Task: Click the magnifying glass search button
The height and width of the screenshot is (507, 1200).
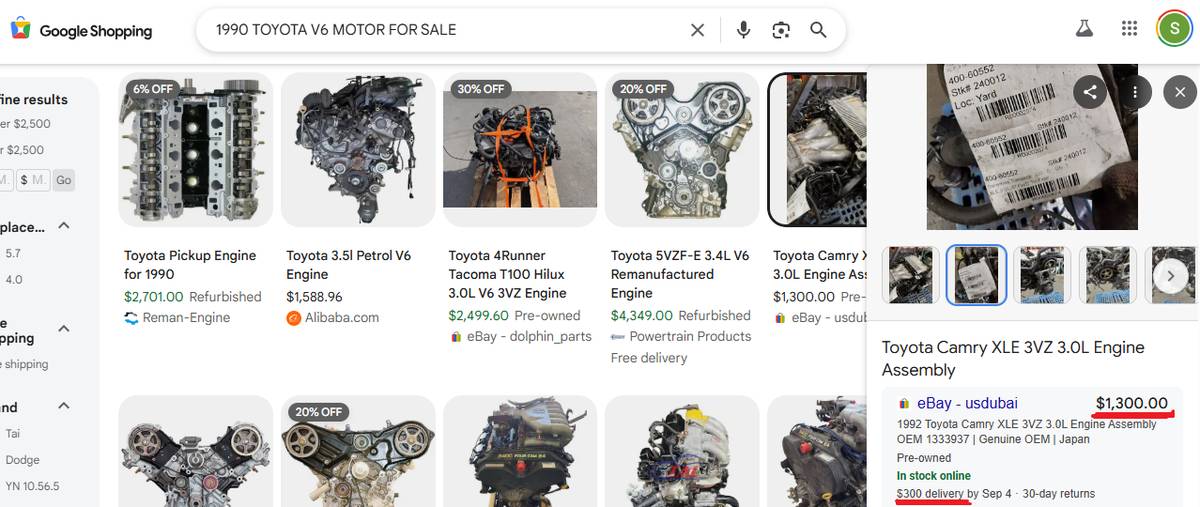Action: (x=818, y=30)
